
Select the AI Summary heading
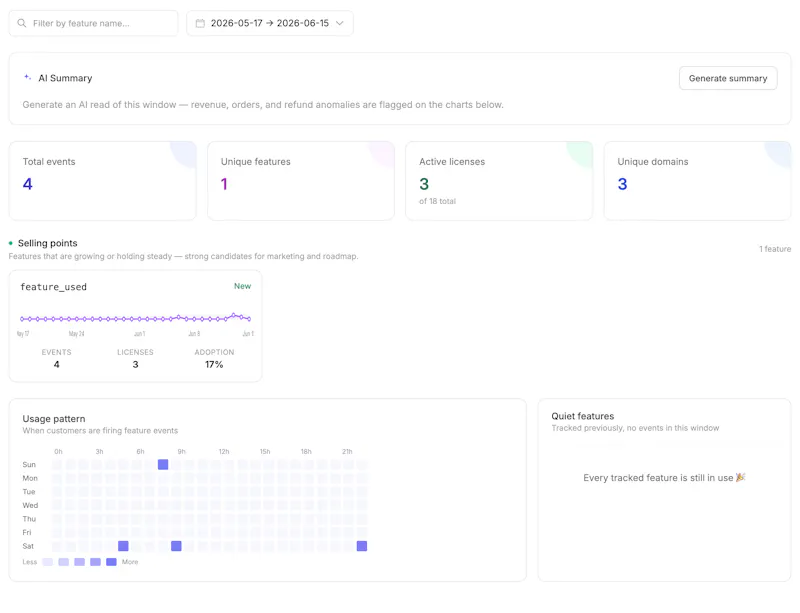point(65,78)
